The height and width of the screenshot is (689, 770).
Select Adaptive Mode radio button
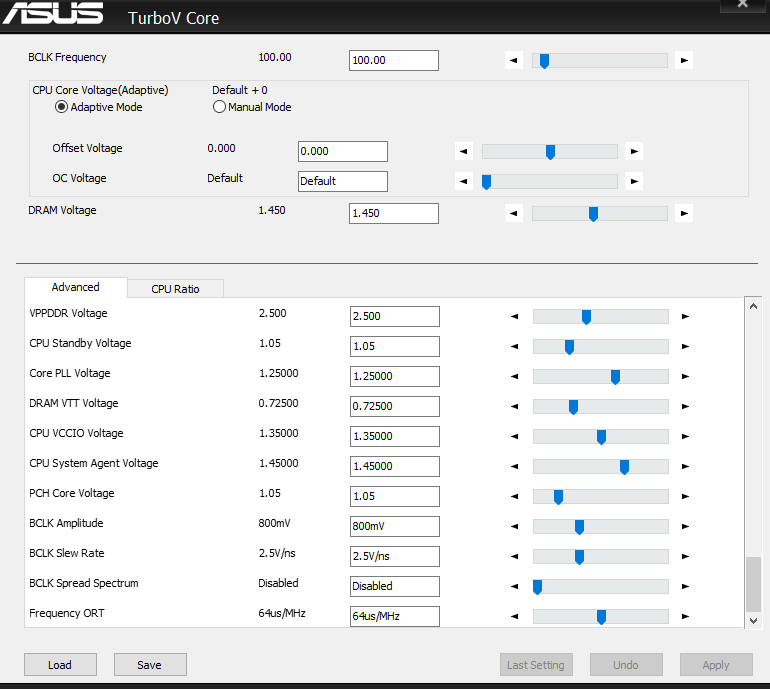61,107
